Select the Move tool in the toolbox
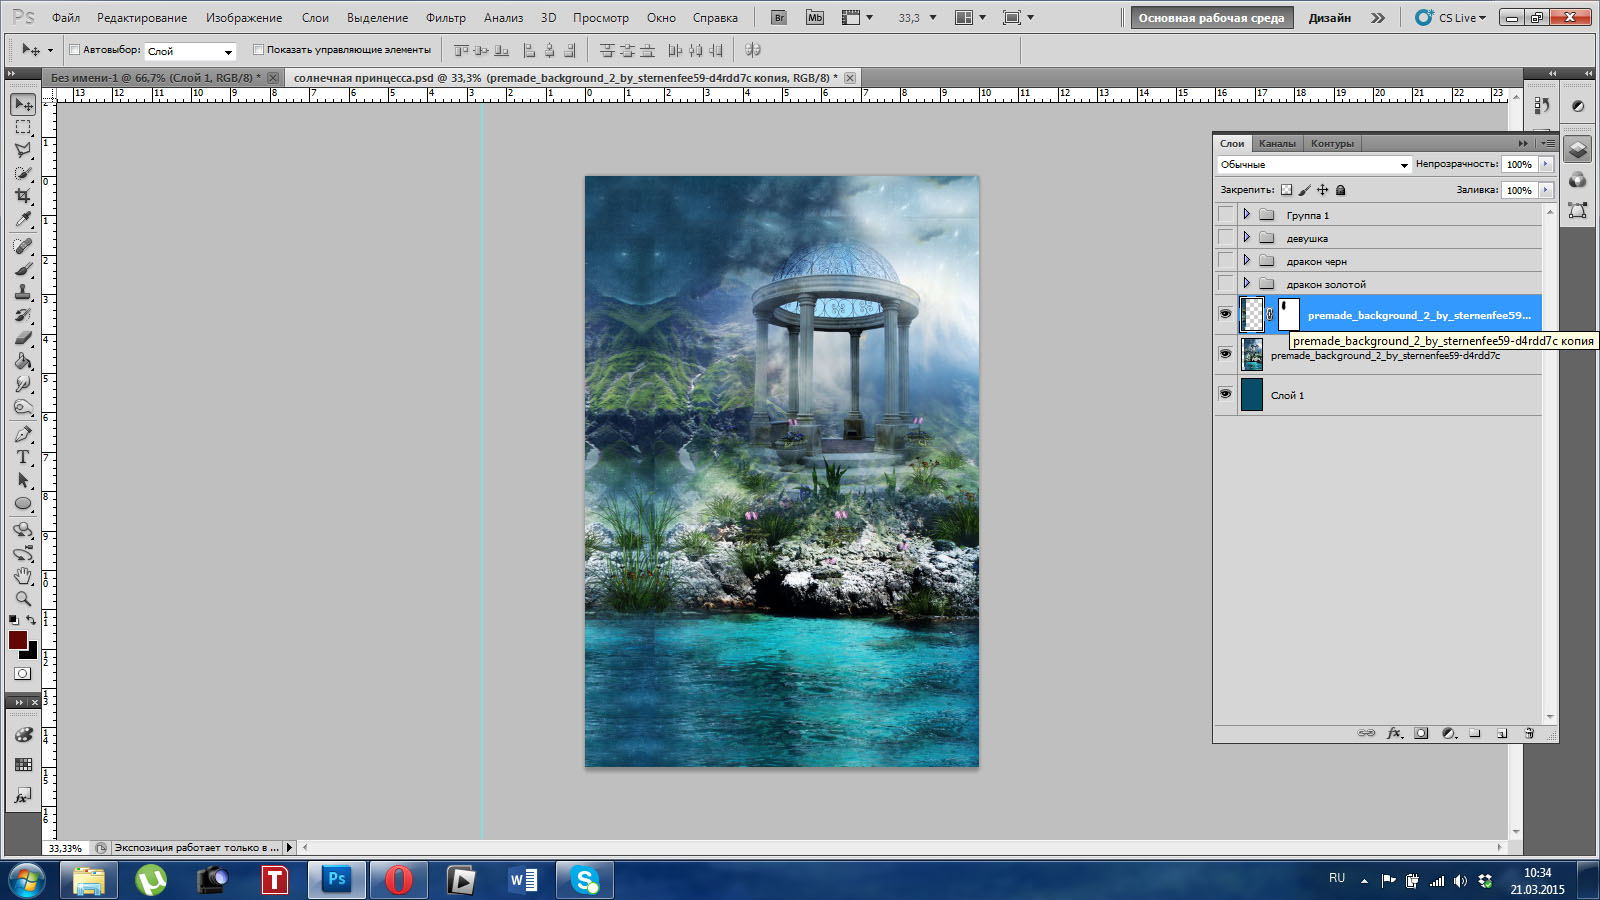1600x900 pixels. [23, 104]
